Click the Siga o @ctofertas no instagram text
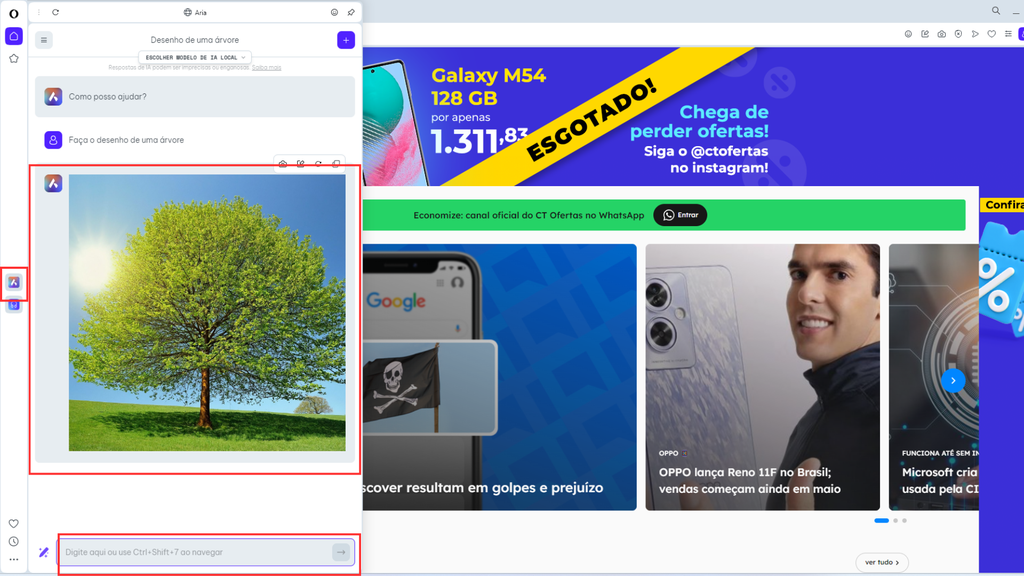Screen dimensions: 1024x576 pyautogui.click(x=706, y=159)
